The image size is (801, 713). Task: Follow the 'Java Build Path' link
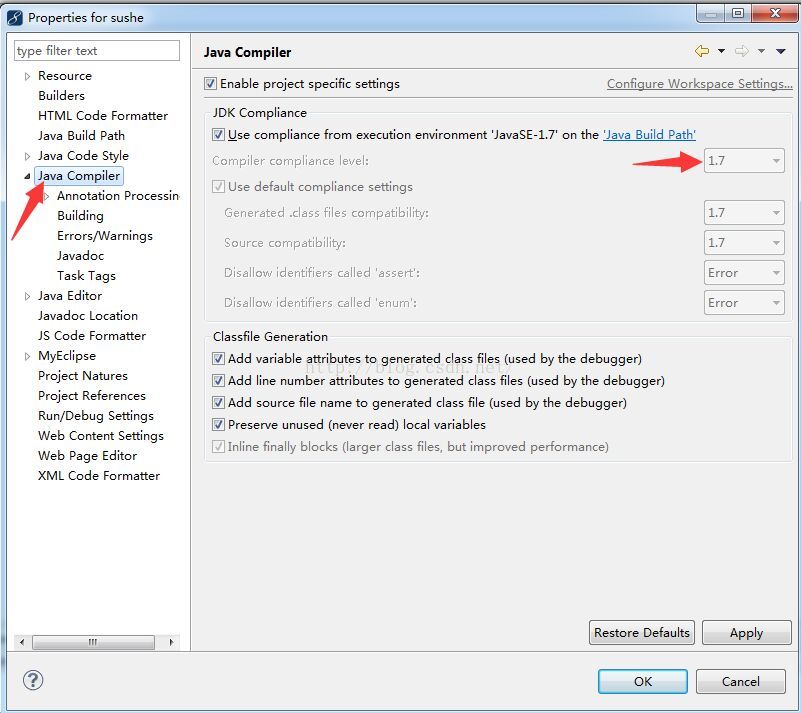pyautogui.click(x=649, y=135)
